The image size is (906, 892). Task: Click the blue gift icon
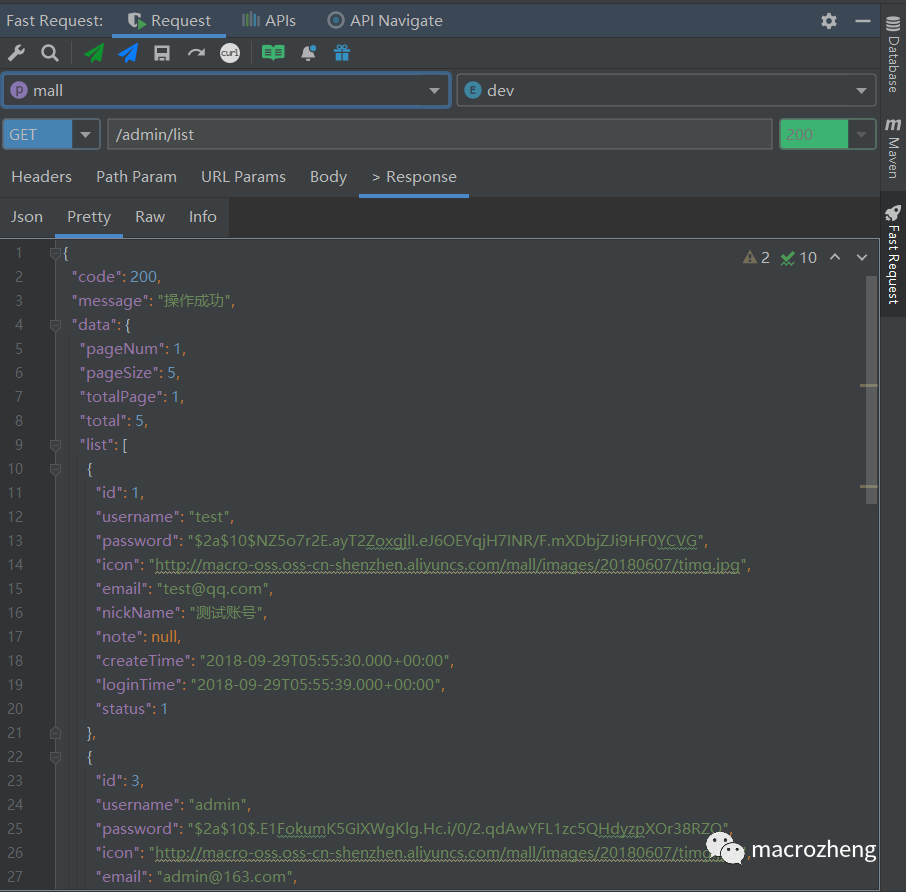[x=342, y=53]
